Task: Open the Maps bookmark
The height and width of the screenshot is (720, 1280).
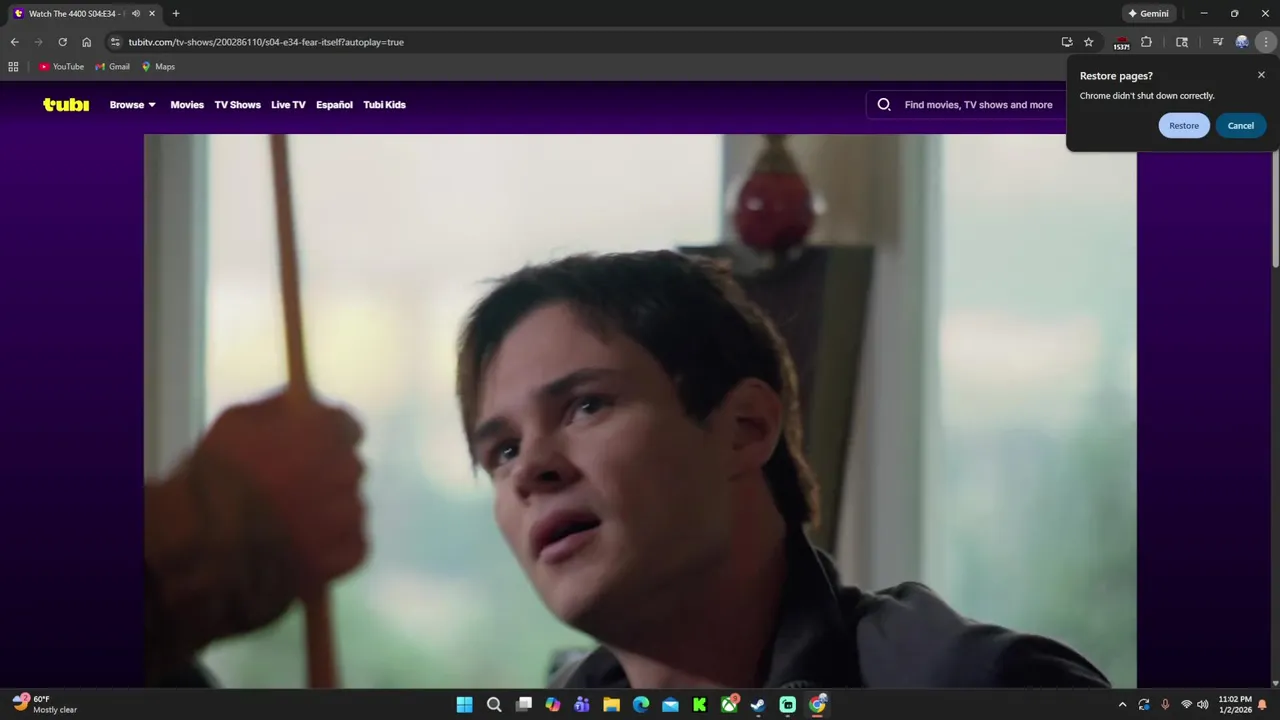Action: coord(158,66)
